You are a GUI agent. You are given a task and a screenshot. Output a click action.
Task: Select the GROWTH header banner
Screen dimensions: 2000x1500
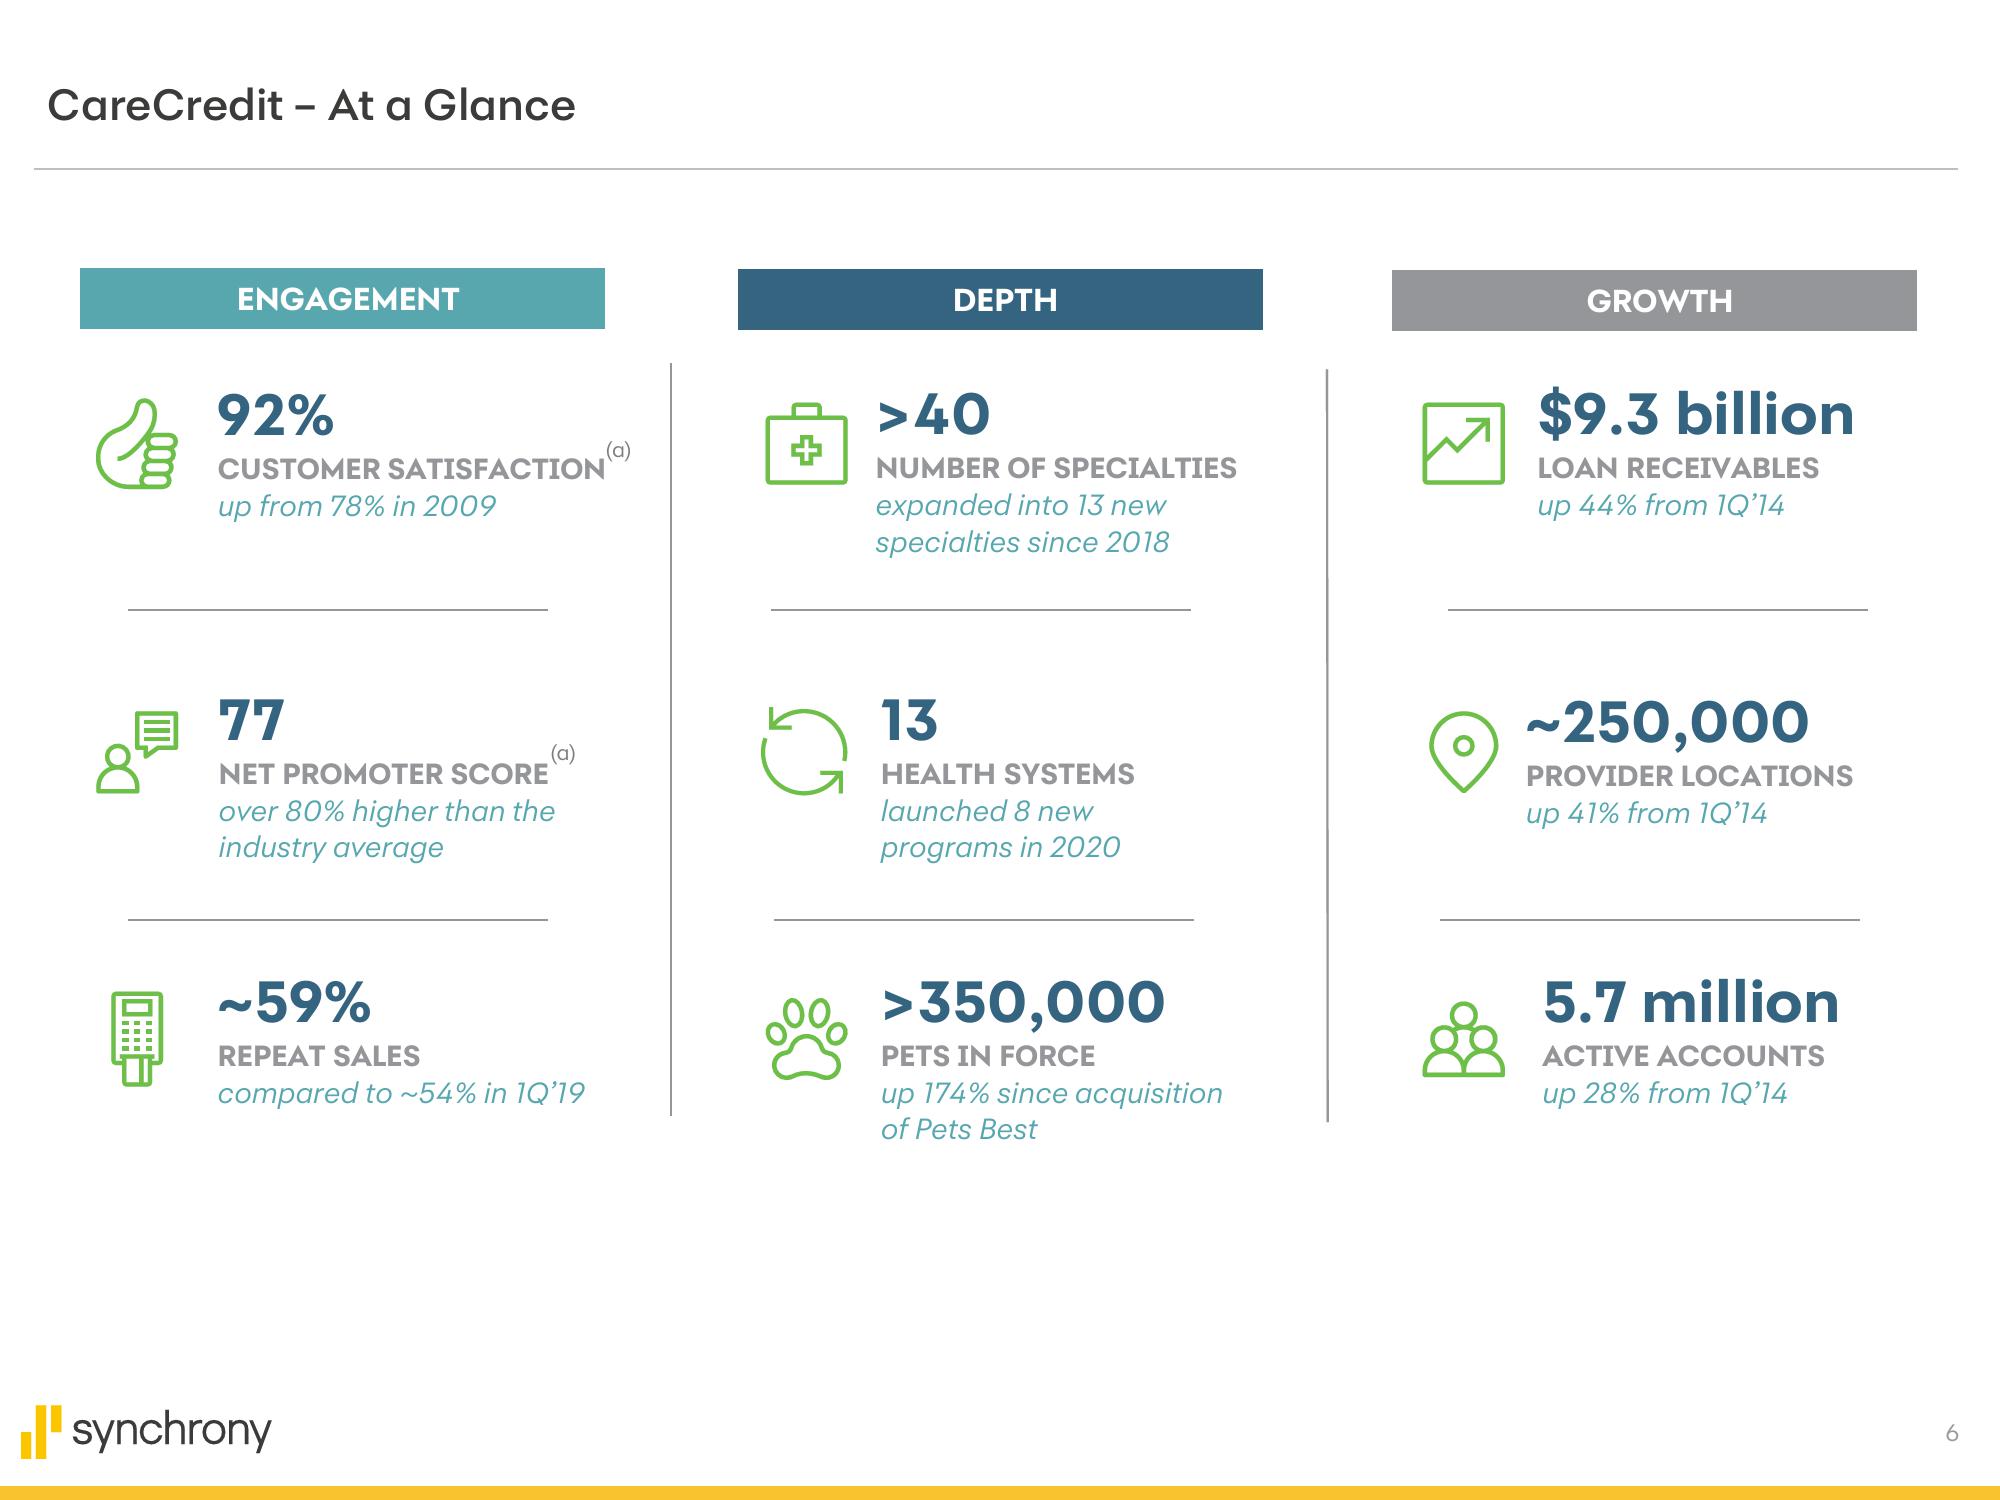tap(1654, 300)
